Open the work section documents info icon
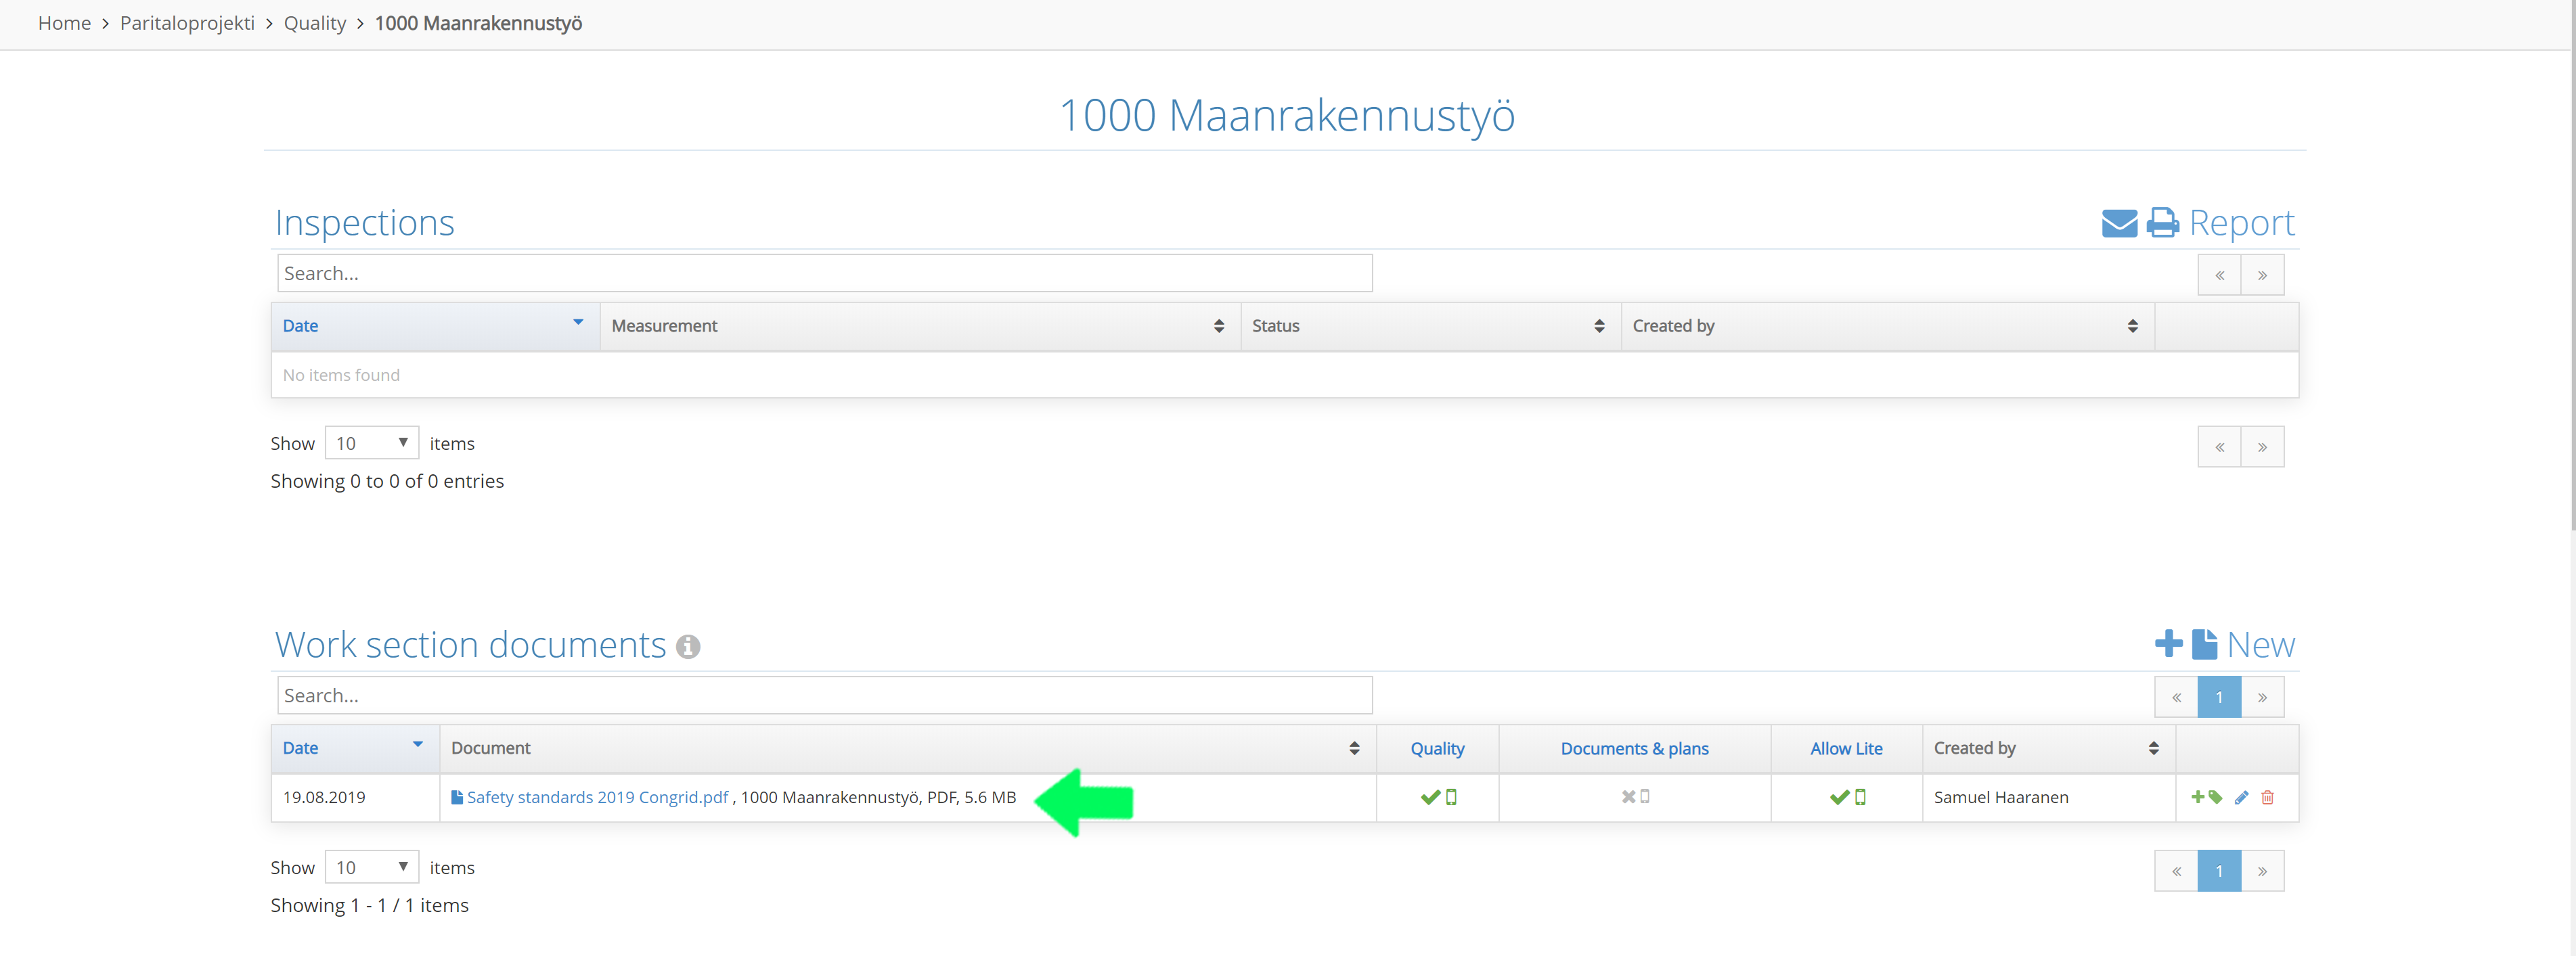The height and width of the screenshot is (956, 2576). (x=688, y=647)
